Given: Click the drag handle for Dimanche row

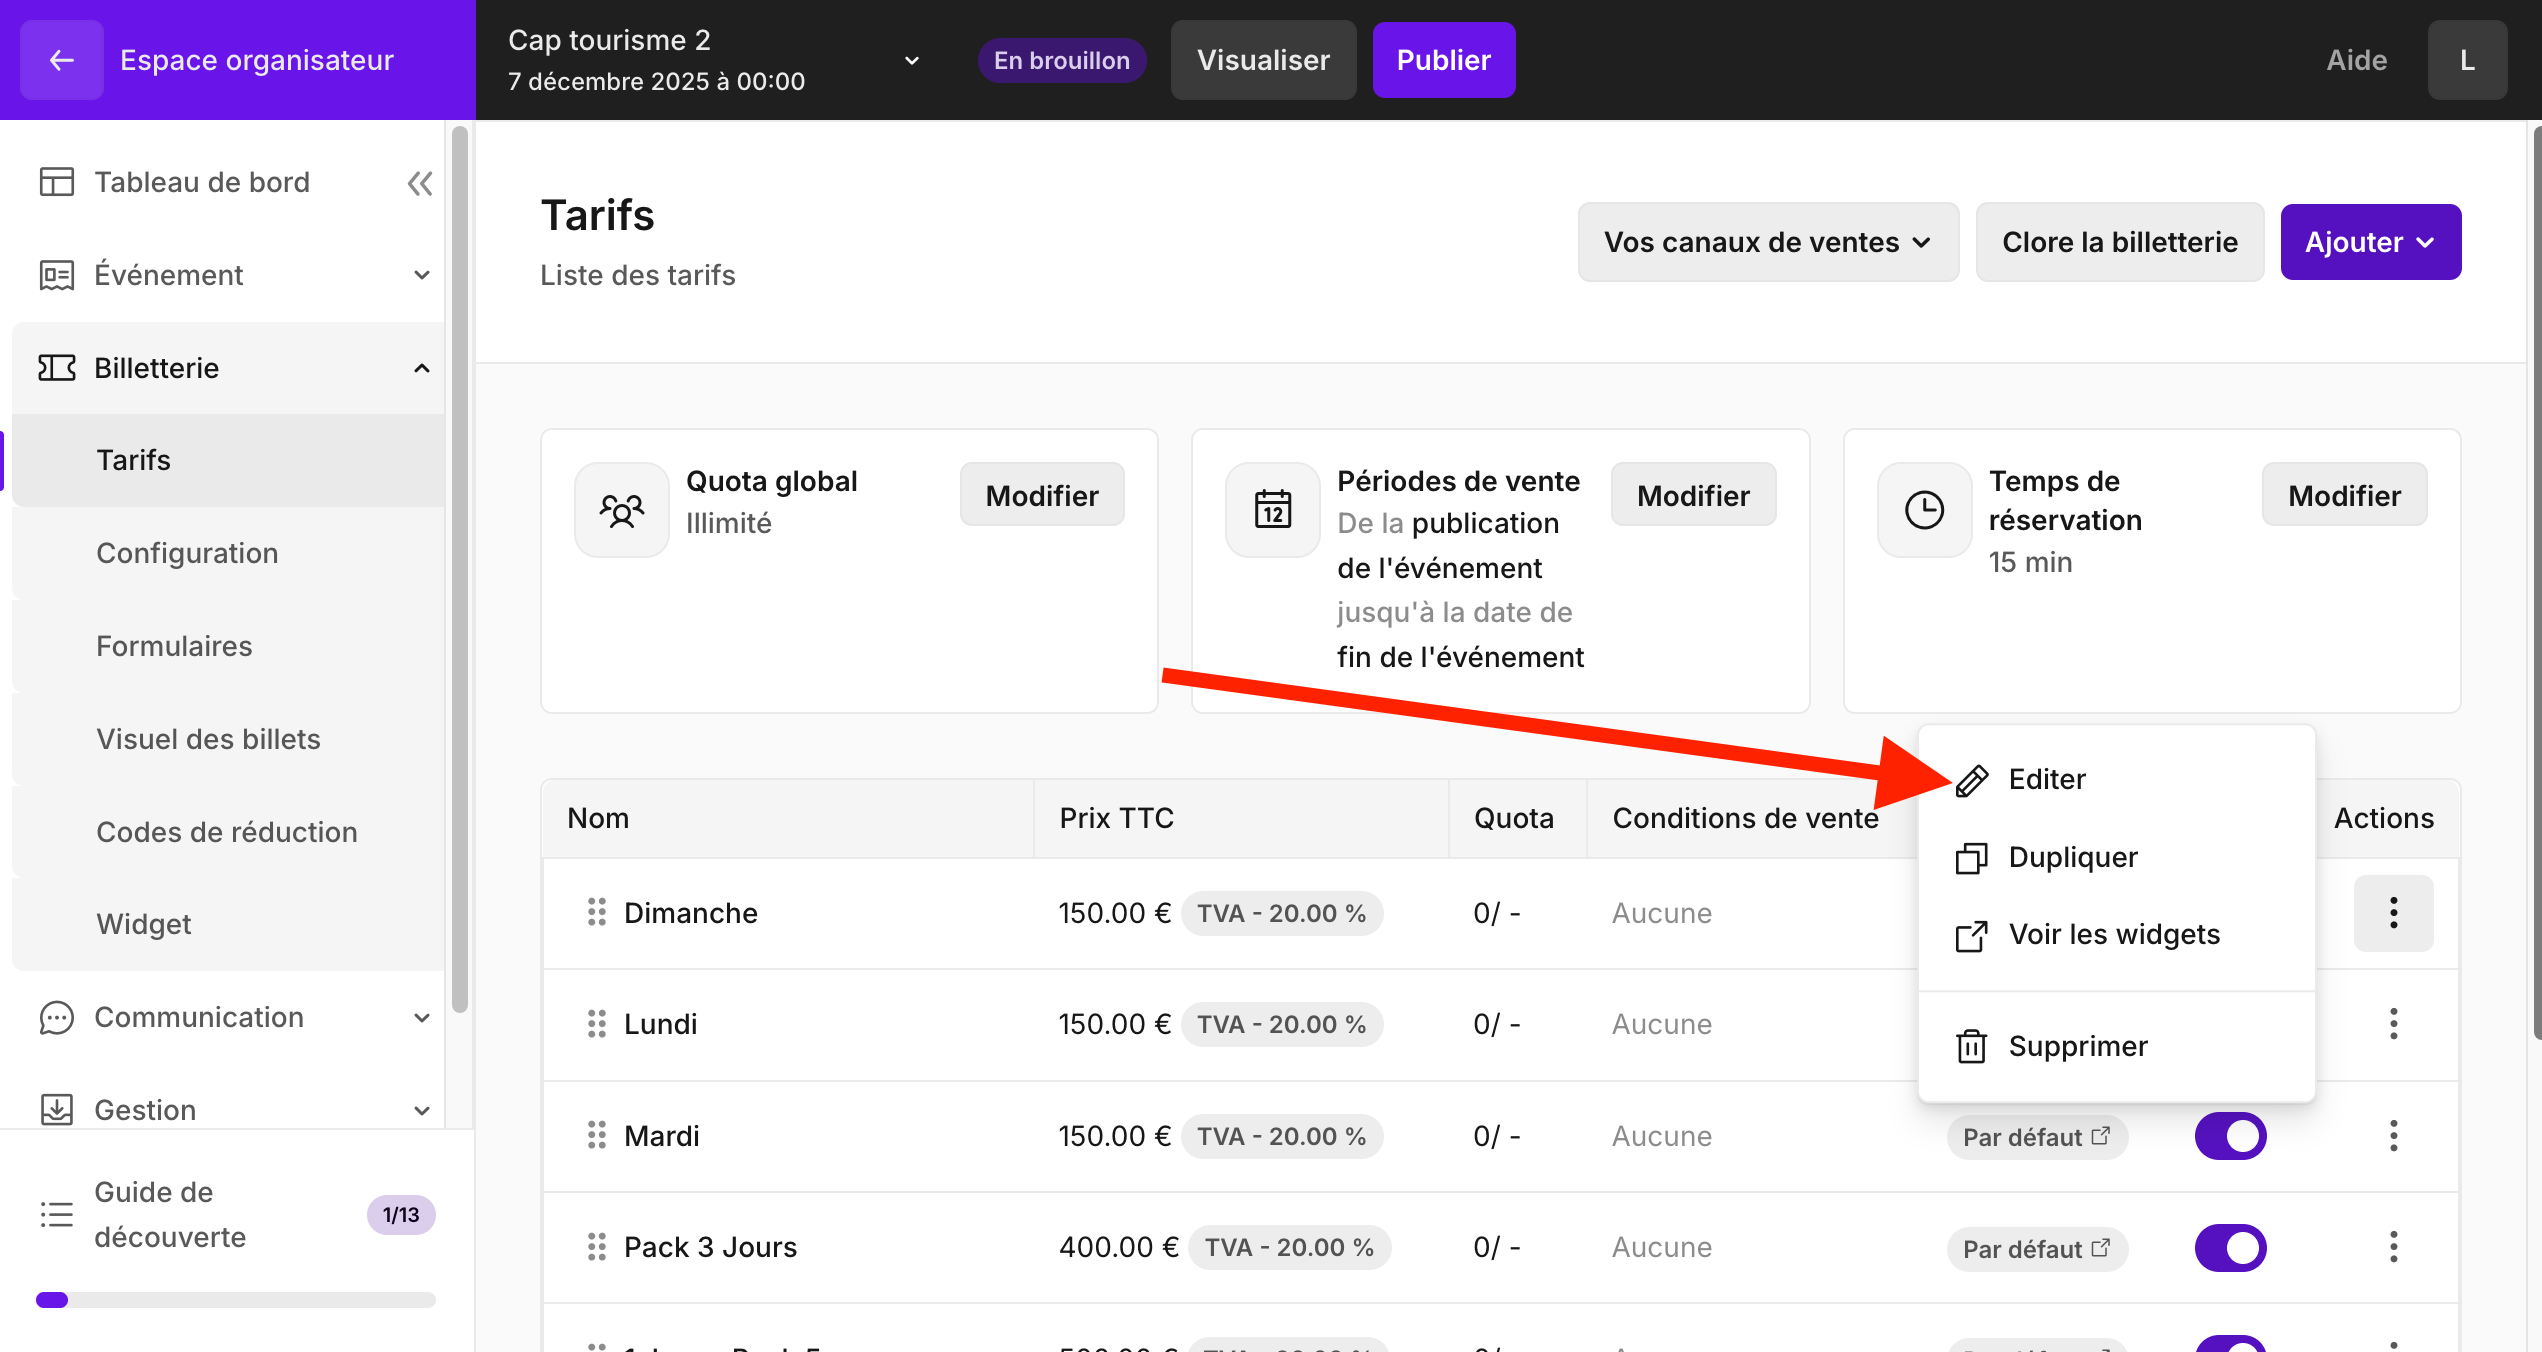Looking at the screenshot, I should (x=596, y=912).
